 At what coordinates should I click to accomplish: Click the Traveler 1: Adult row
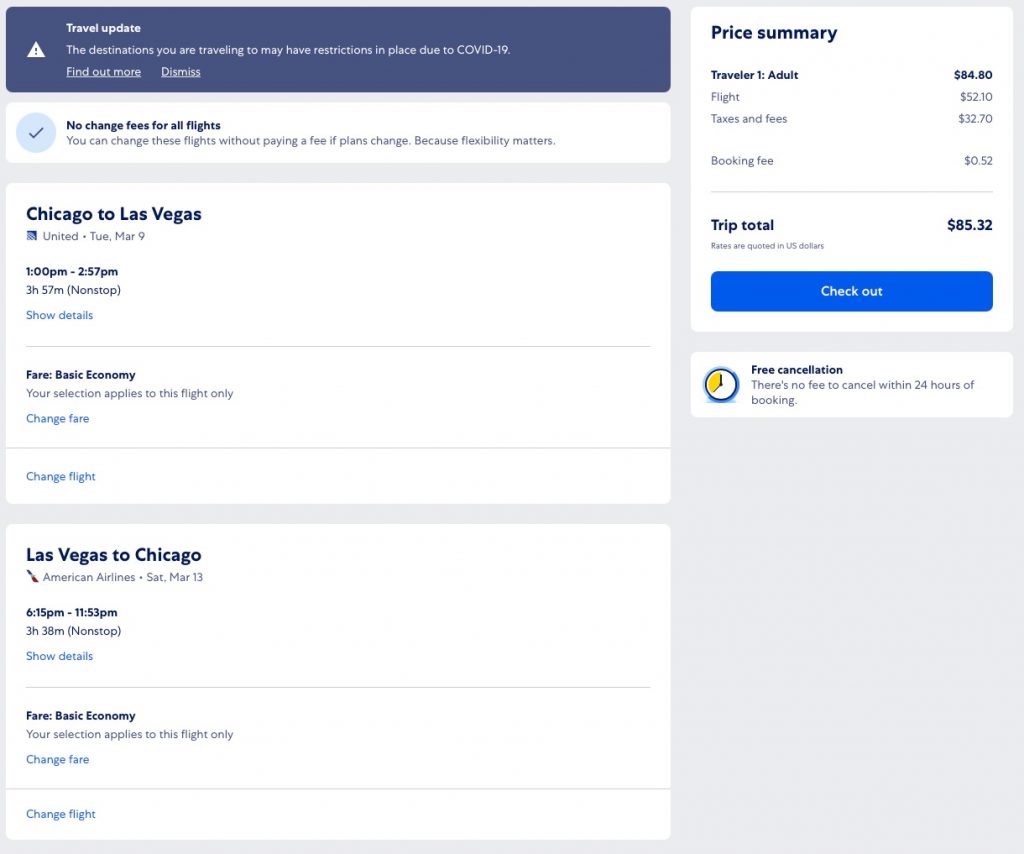pyautogui.click(x=755, y=75)
